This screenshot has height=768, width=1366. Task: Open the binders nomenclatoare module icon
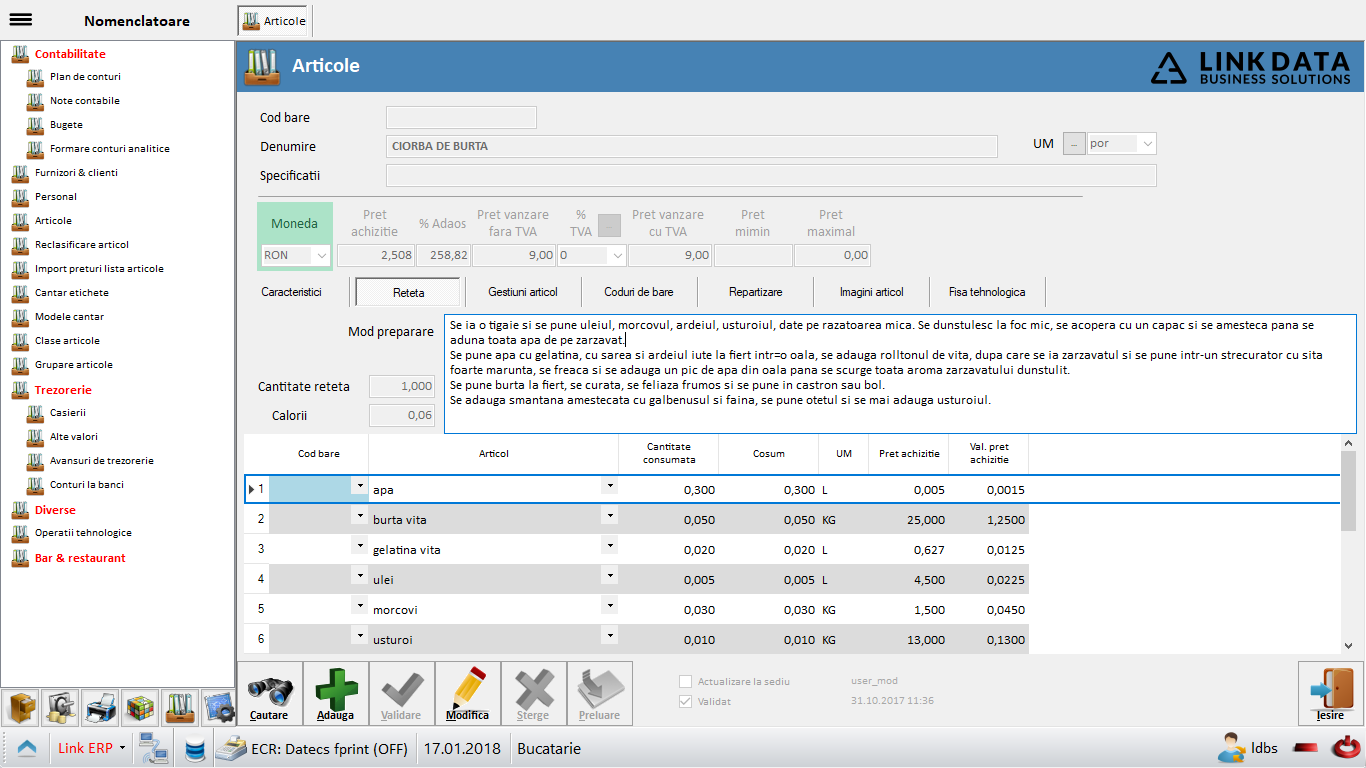point(178,707)
